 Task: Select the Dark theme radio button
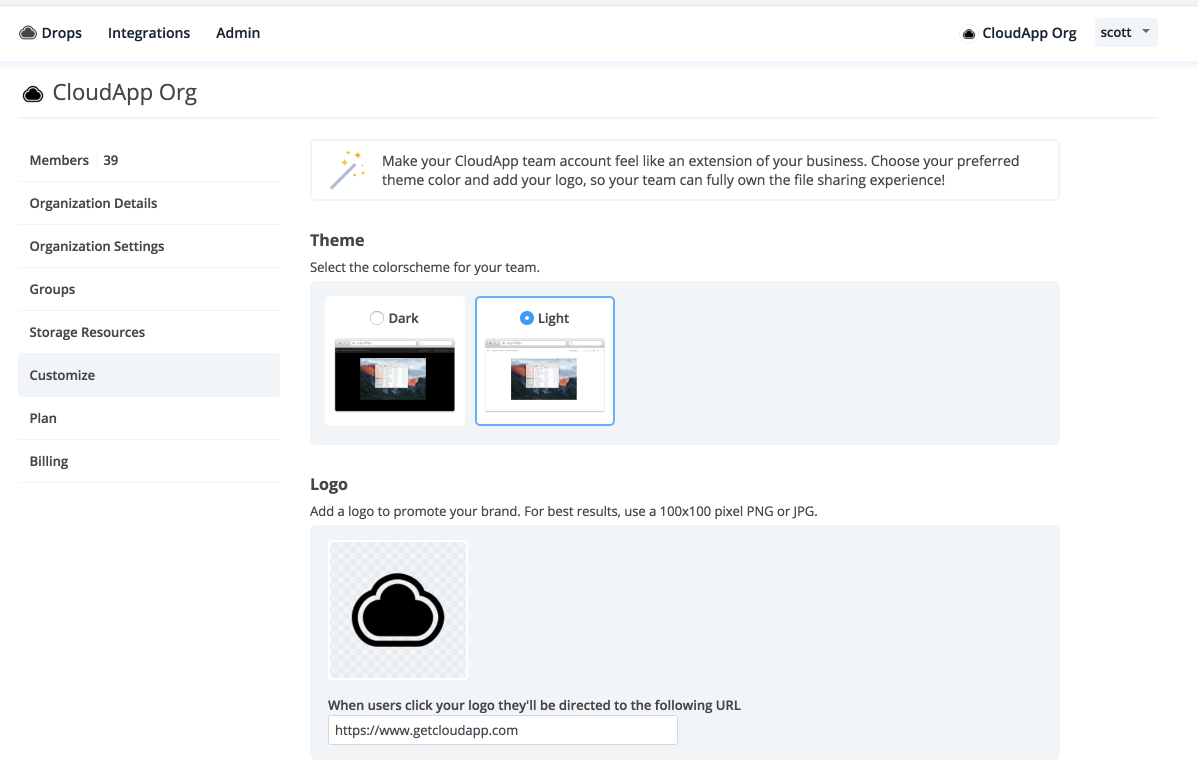click(x=377, y=318)
